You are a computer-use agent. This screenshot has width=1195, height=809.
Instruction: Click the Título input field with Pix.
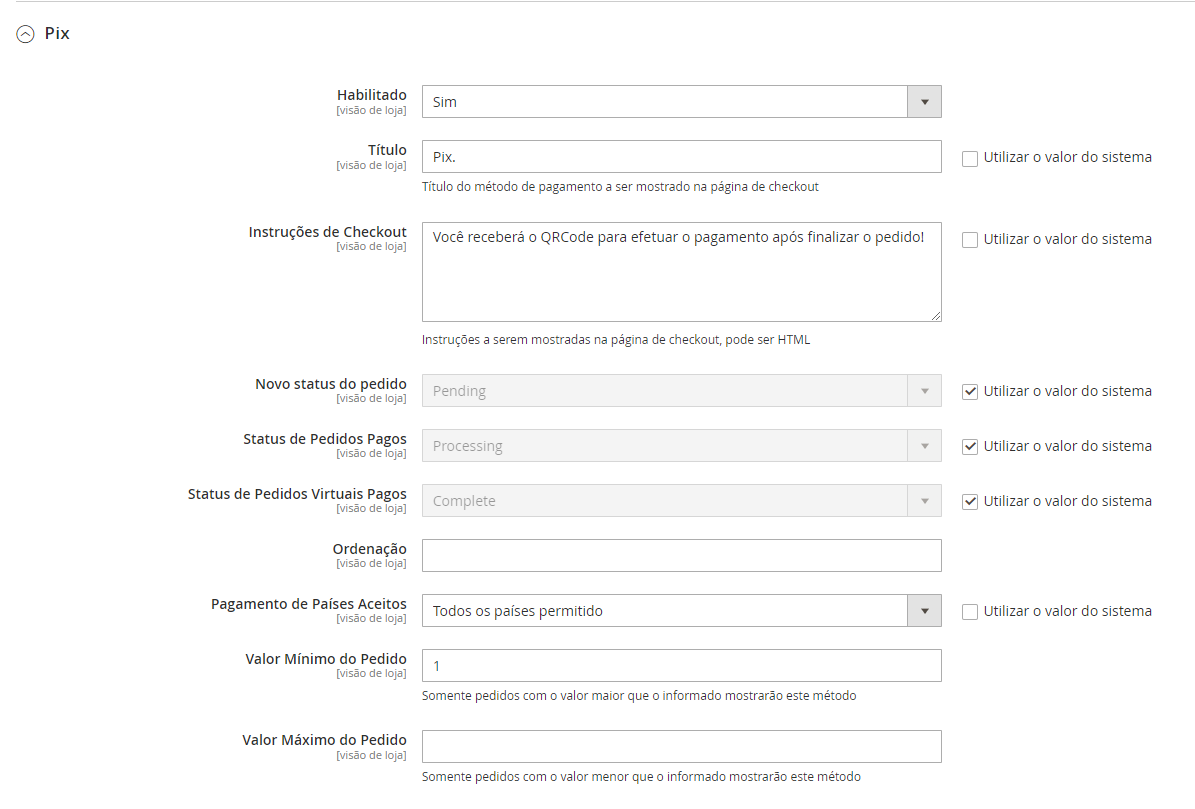click(681, 156)
